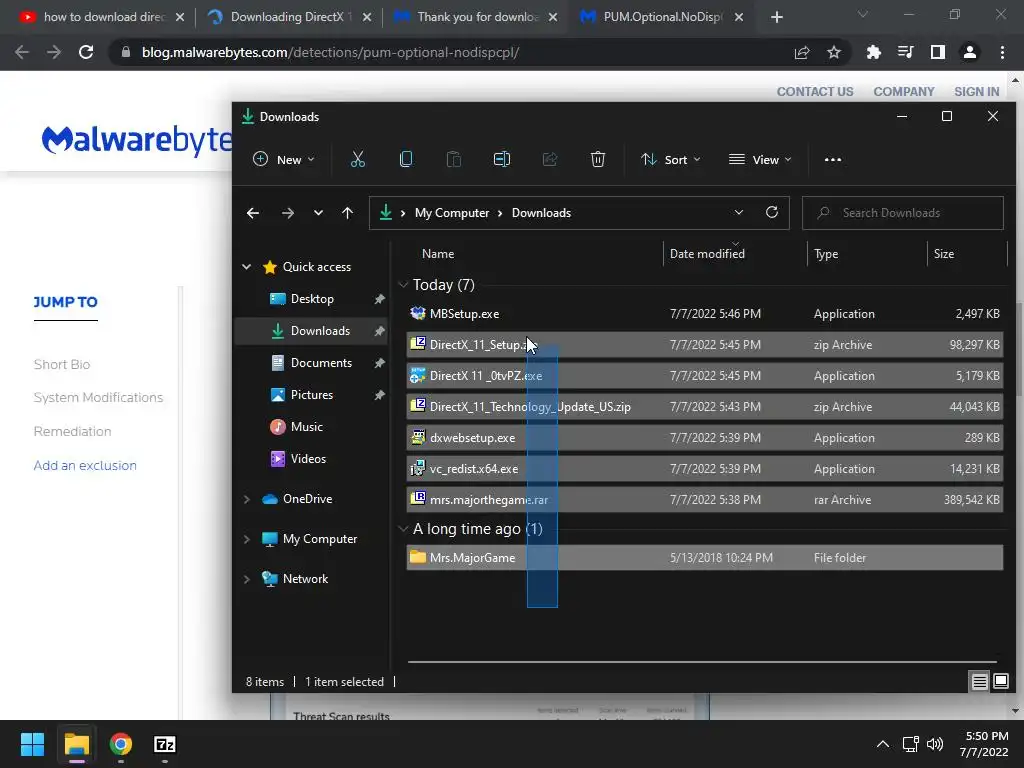The height and width of the screenshot is (768, 1024).
Task: Jump to System Modifications section
Action: click(98, 397)
